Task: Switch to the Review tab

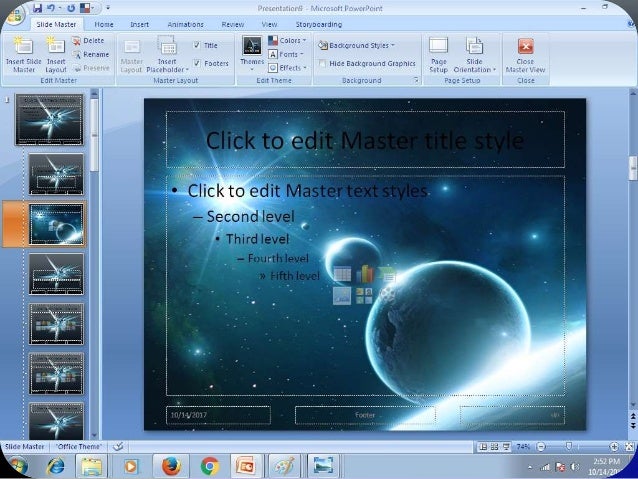Action: coord(233,24)
